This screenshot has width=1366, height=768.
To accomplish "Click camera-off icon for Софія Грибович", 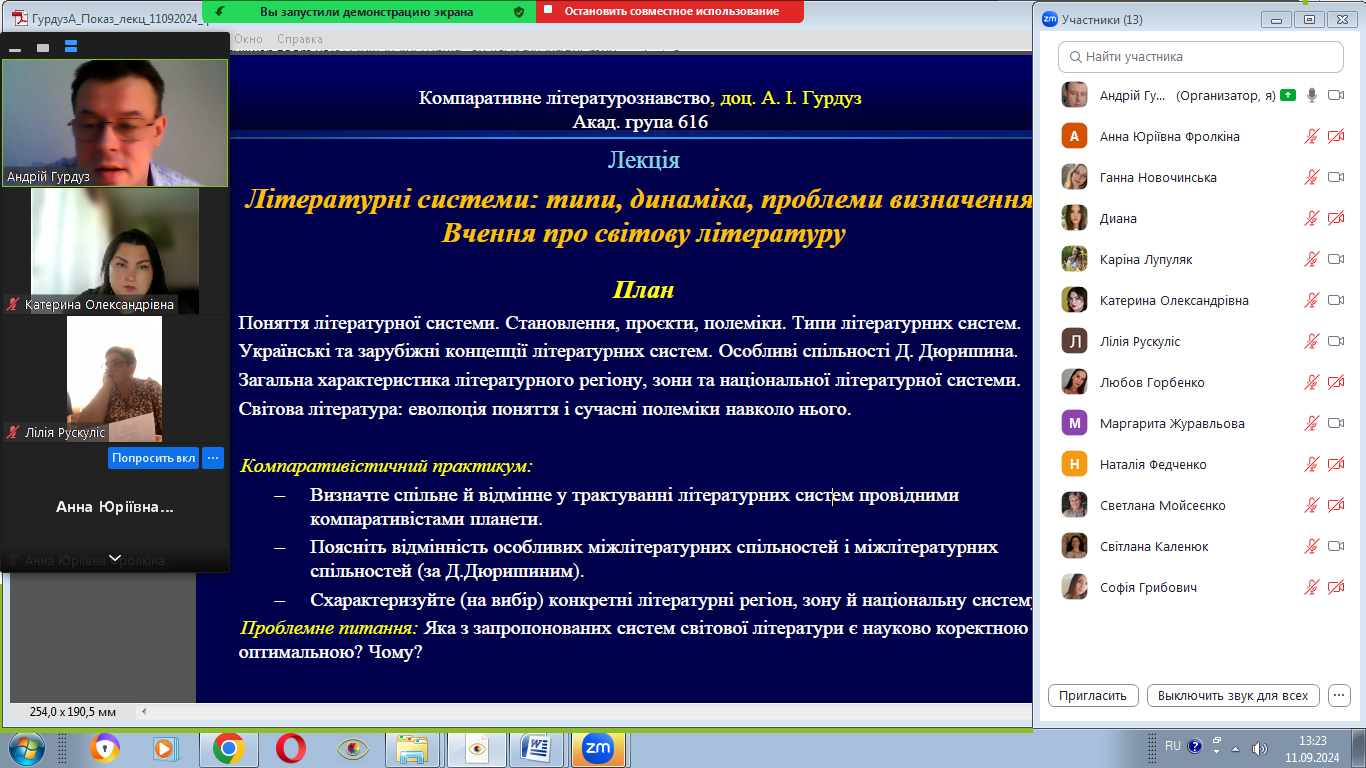I will click(x=1335, y=587).
